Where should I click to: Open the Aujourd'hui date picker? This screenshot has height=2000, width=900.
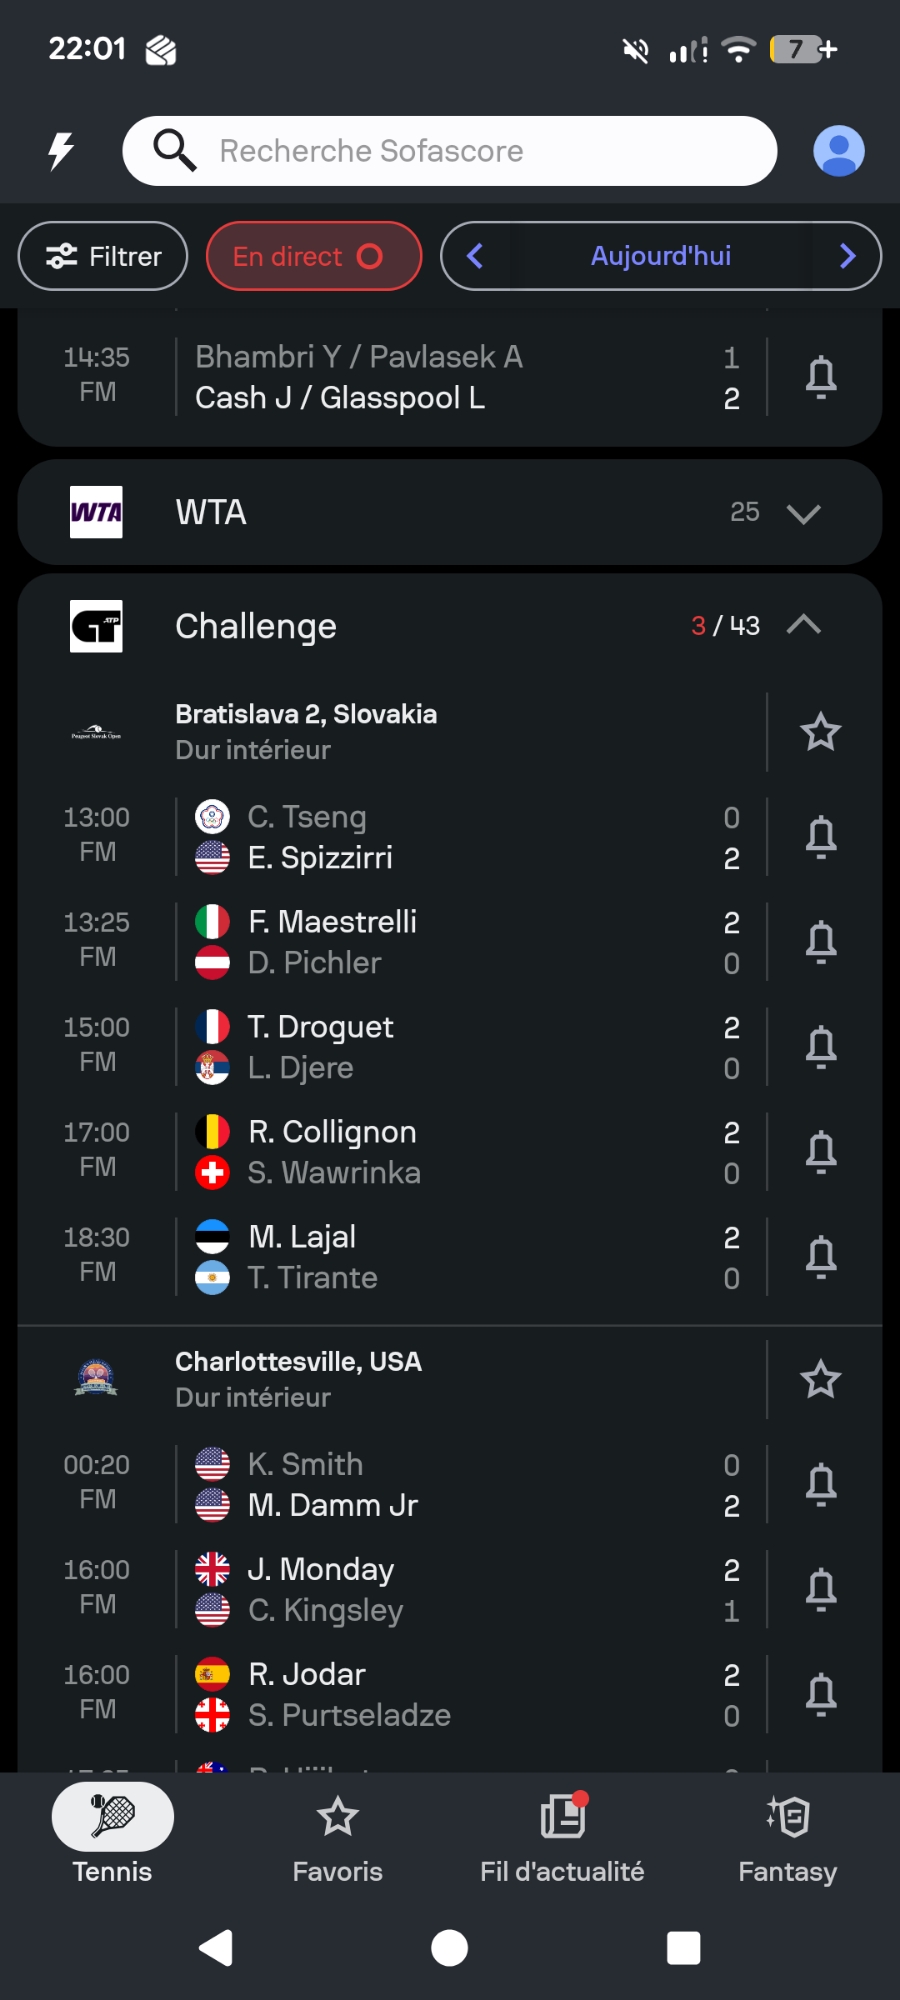coord(660,257)
